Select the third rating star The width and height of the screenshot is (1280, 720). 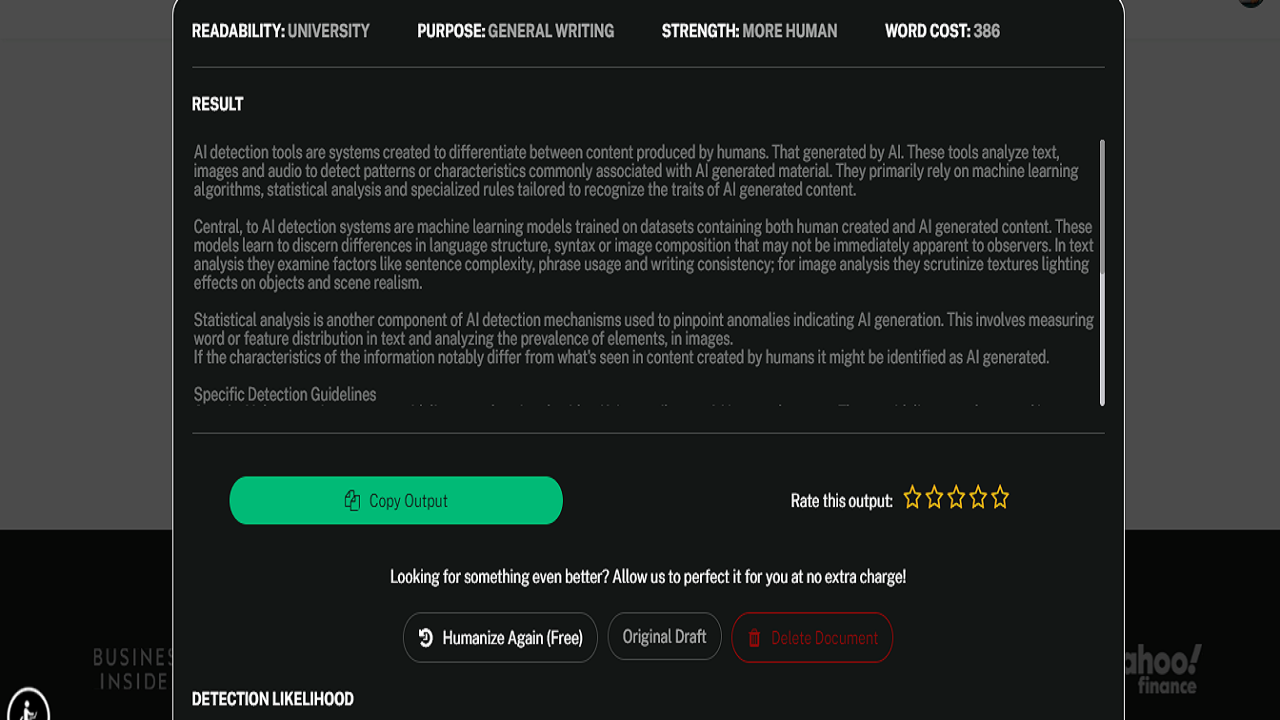956,498
